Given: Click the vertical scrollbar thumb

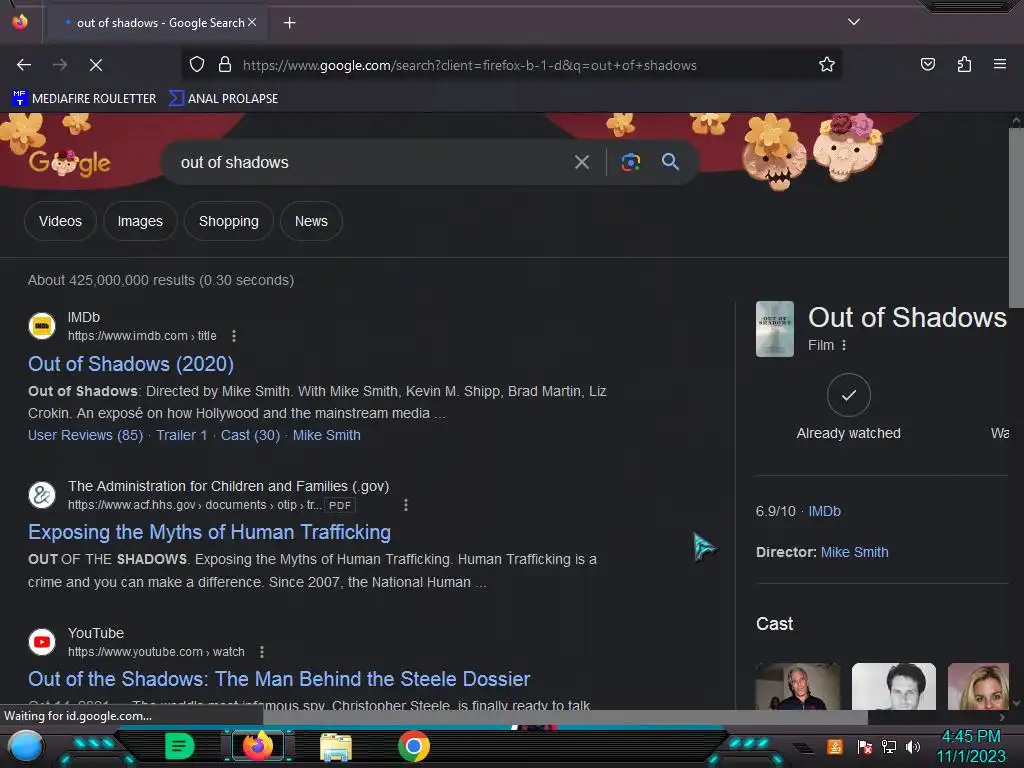Looking at the screenshot, I should (1016, 217).
